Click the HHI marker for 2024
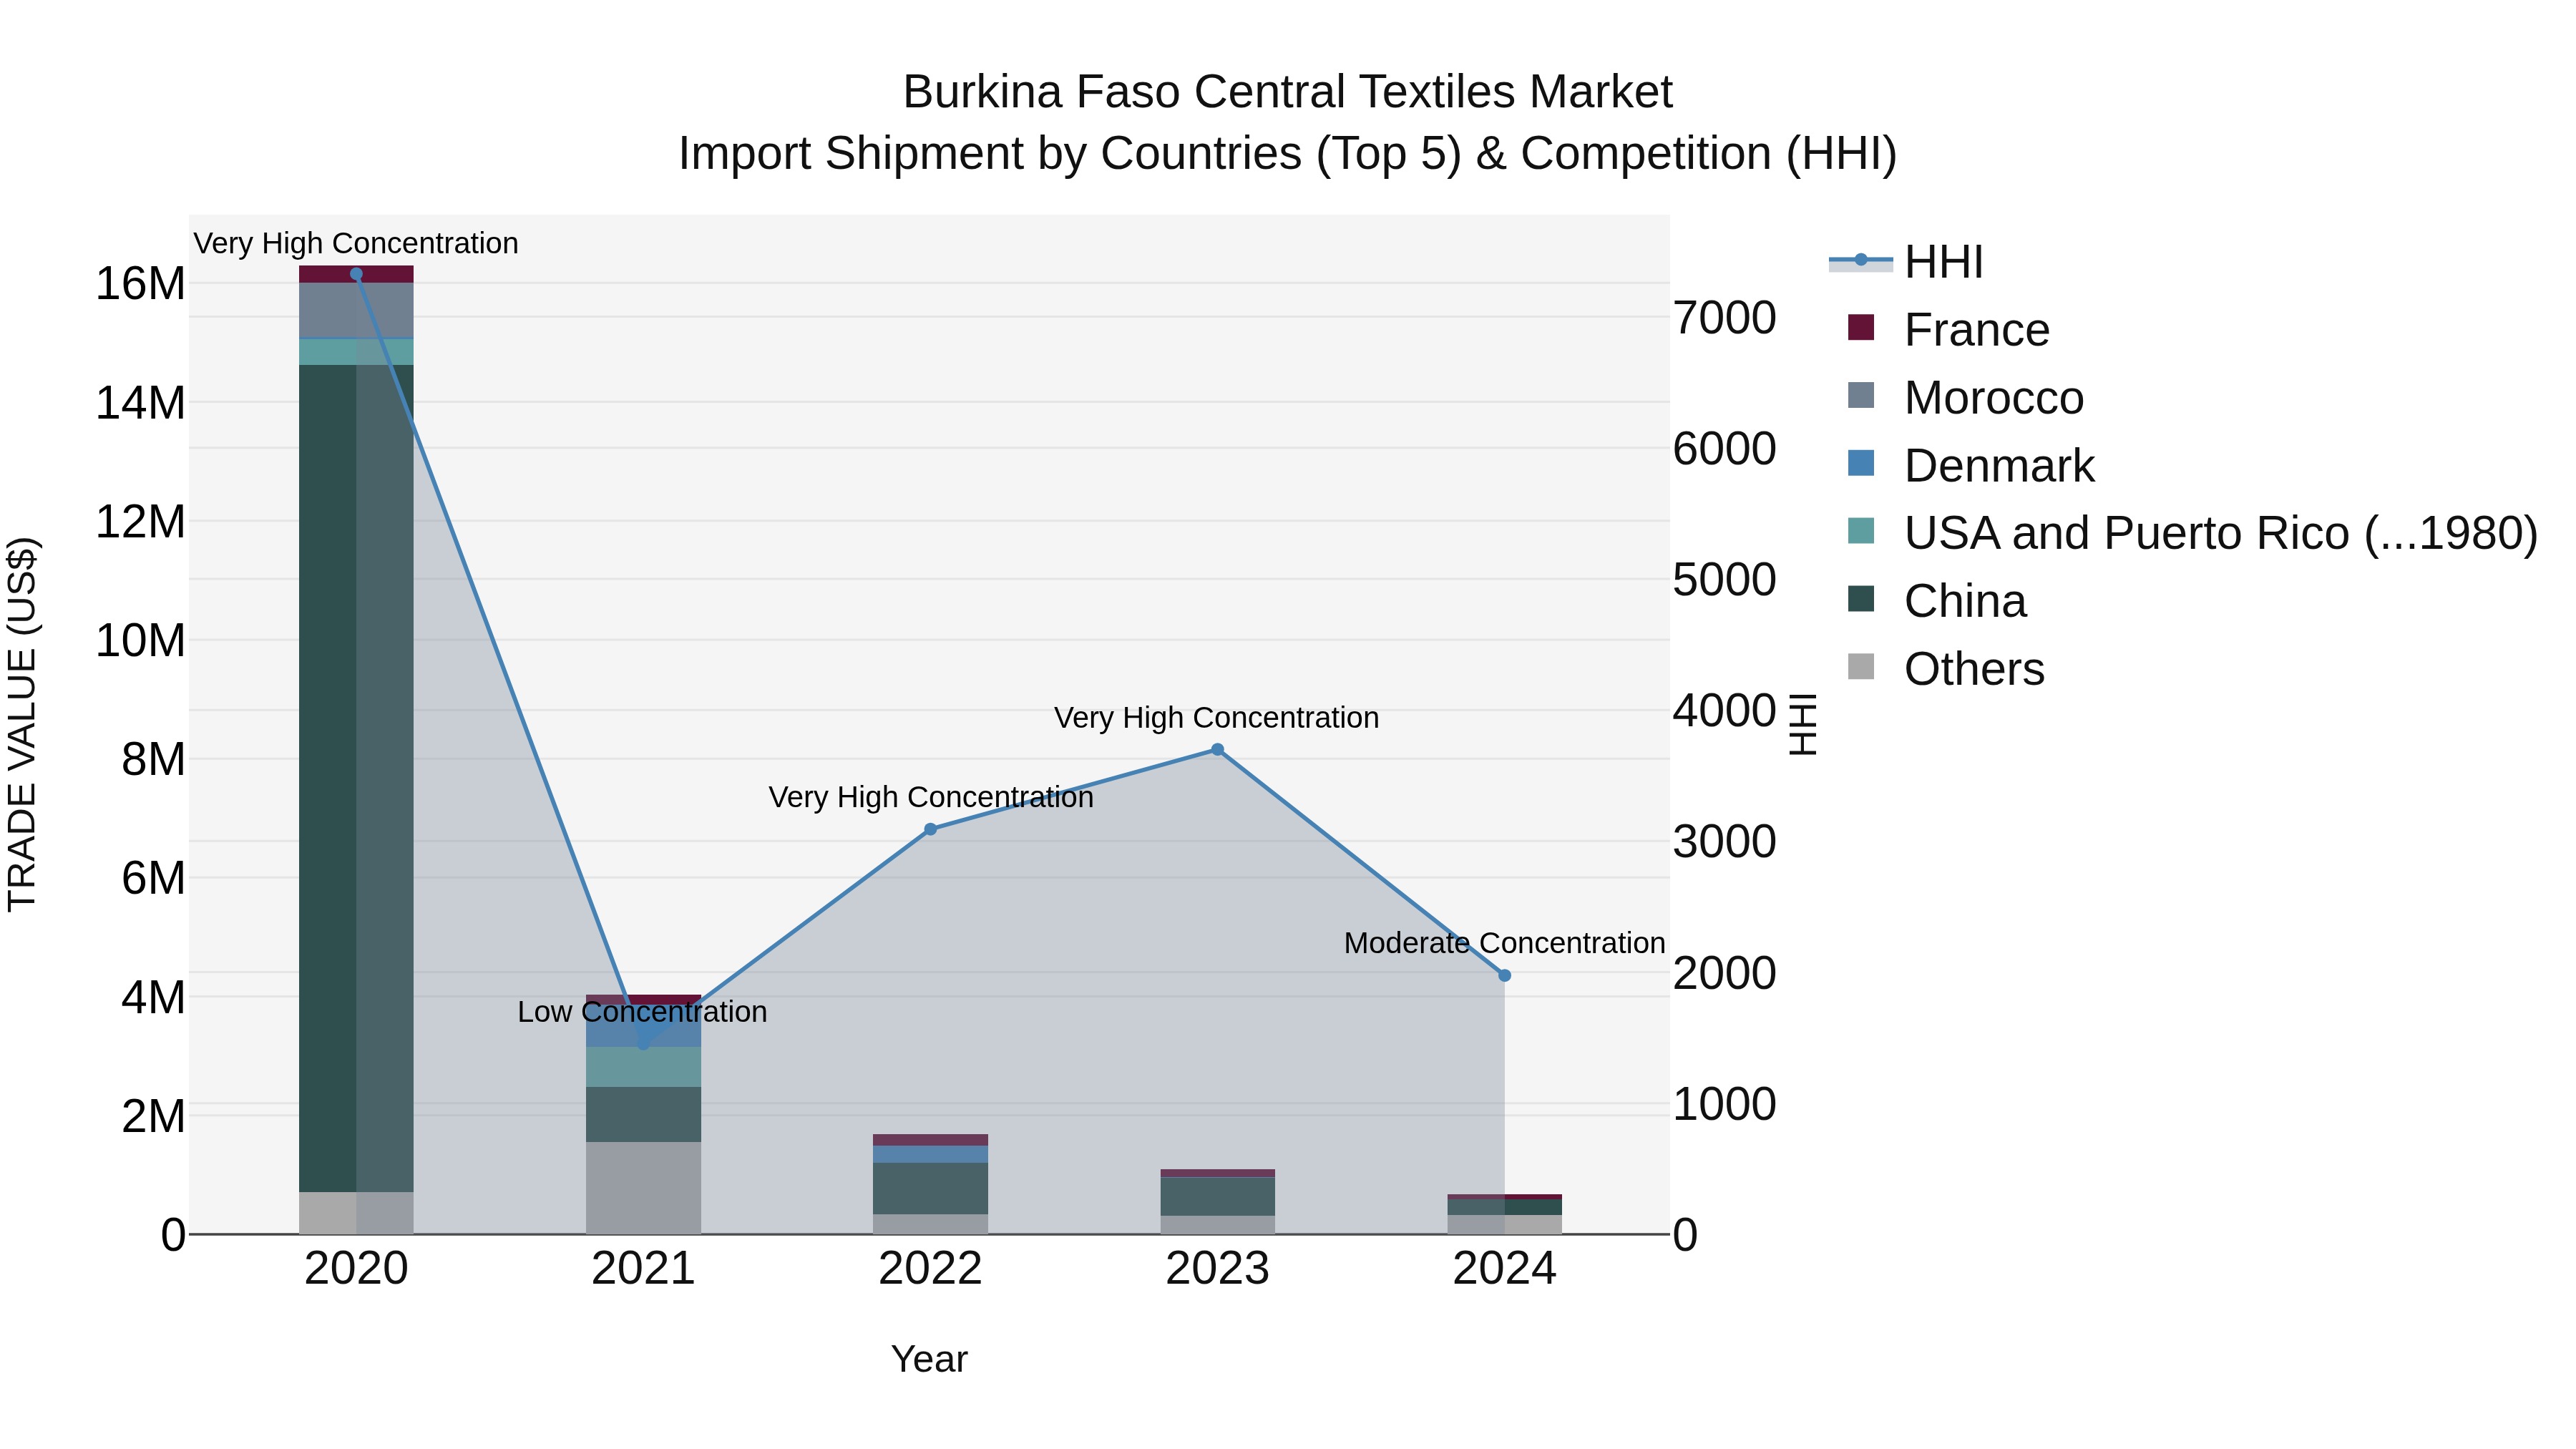 1504,975
